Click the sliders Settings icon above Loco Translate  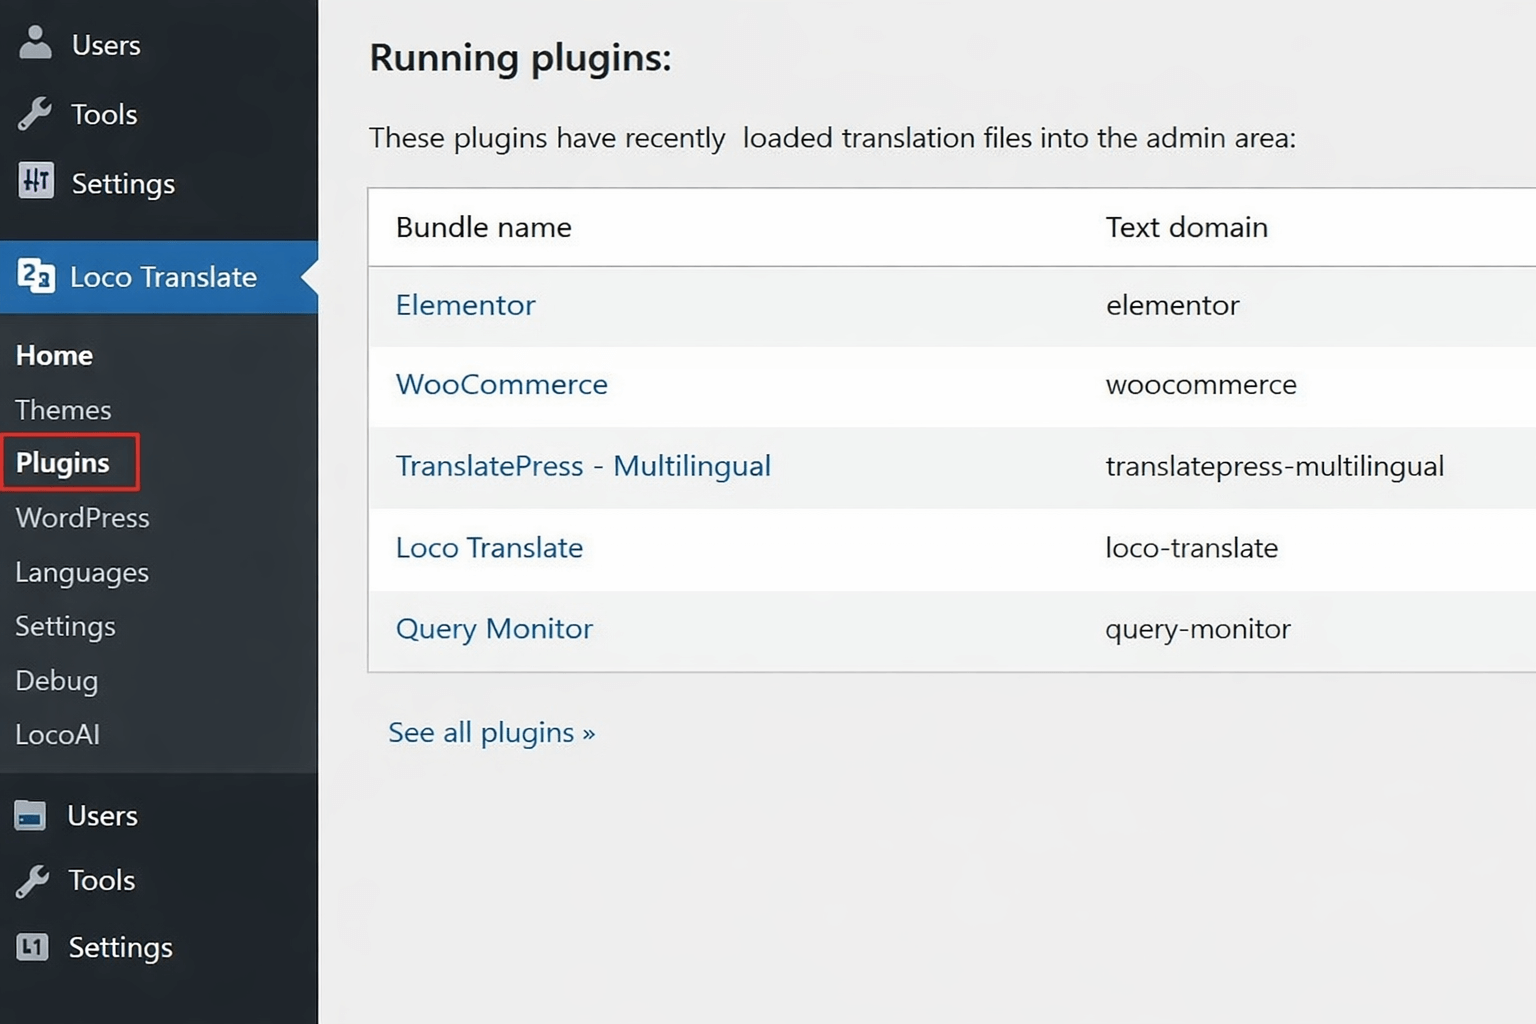point(35,182)
